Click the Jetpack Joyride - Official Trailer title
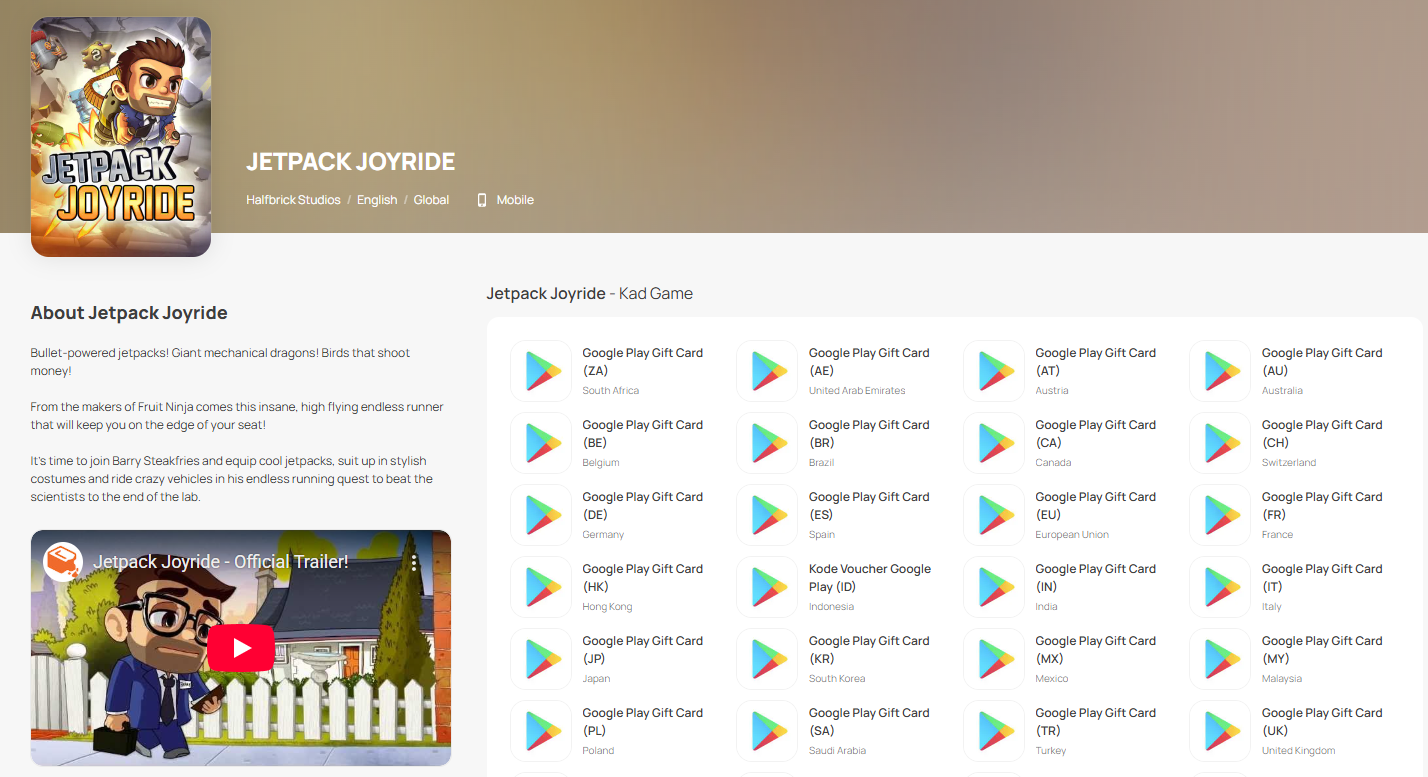This screenshot has height=777, width=1428. click(x=221, y=562)
